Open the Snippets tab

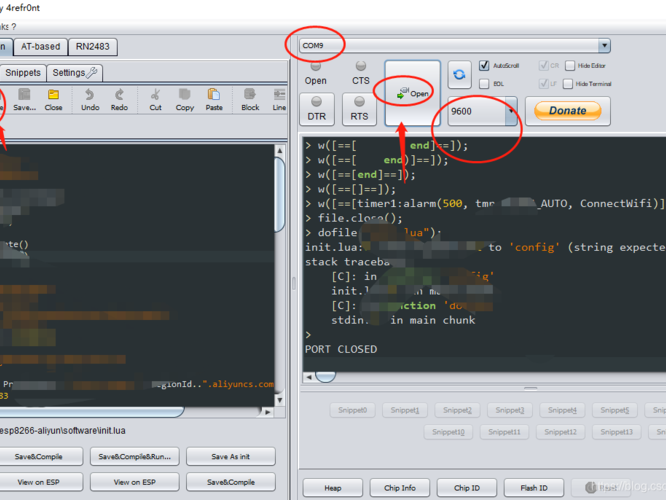tap(23, 73)
